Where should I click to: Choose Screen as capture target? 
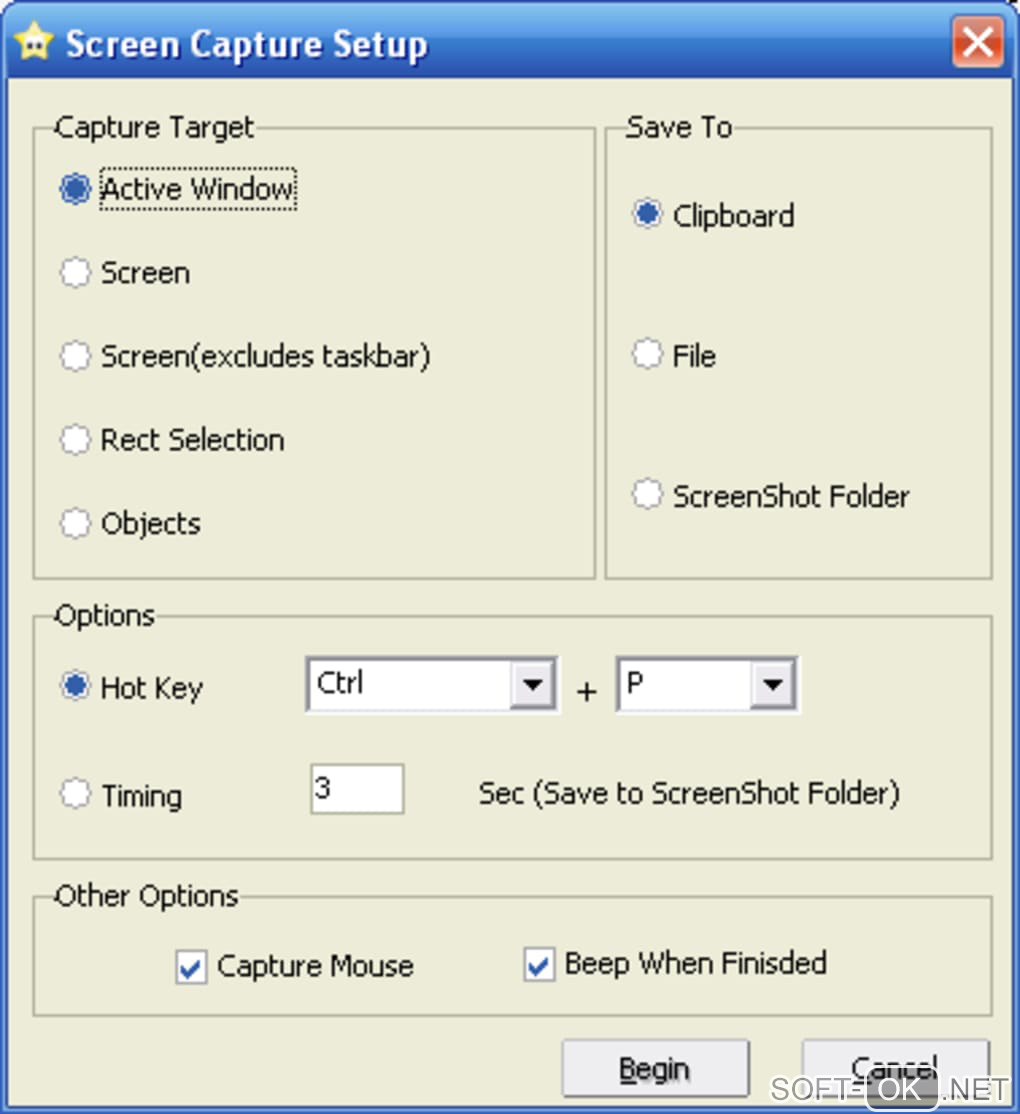[76, 273]
